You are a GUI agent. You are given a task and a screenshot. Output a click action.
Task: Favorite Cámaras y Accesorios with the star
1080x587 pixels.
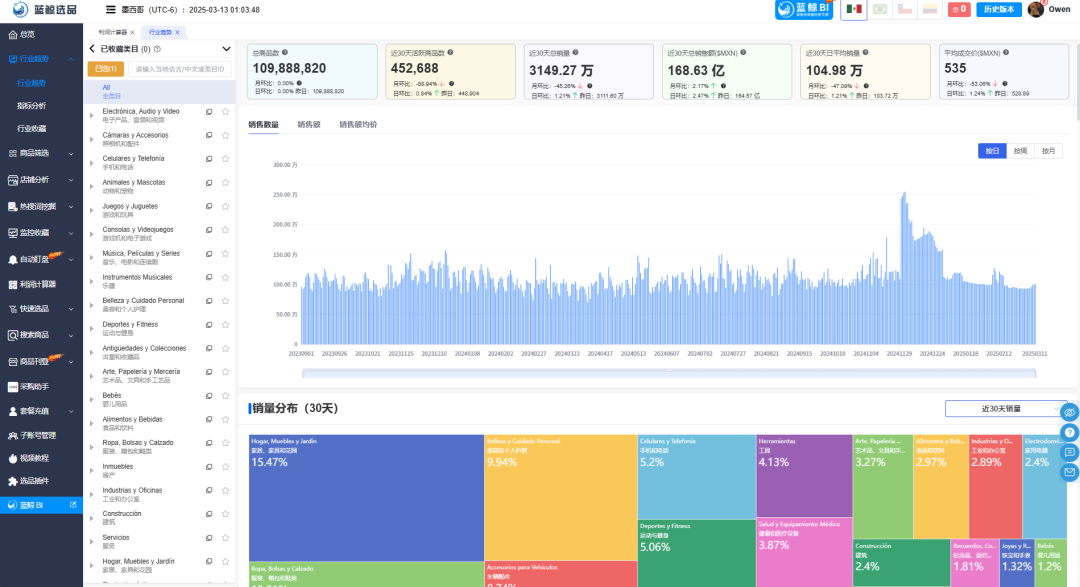pyautogui.click(x=225, y=136)
